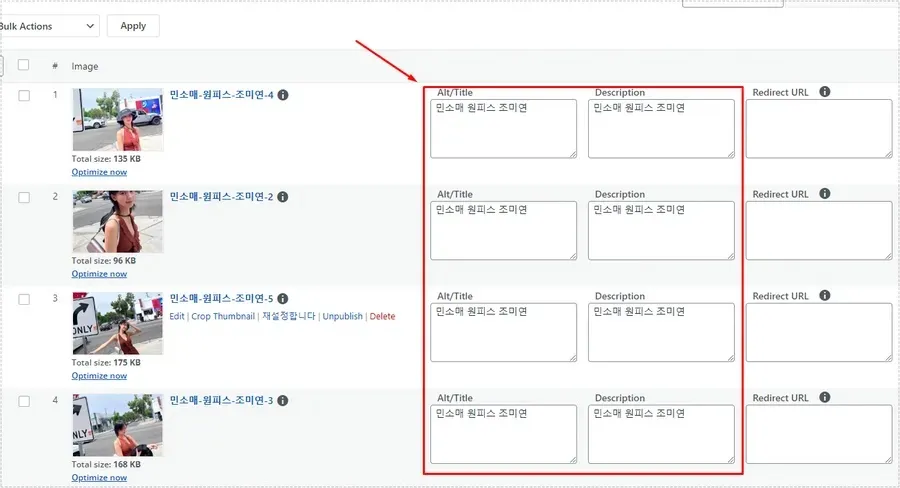This screenshot has width=900, height=488.
Task: Click Total size: 175 KB text
Action: [106, 363]
